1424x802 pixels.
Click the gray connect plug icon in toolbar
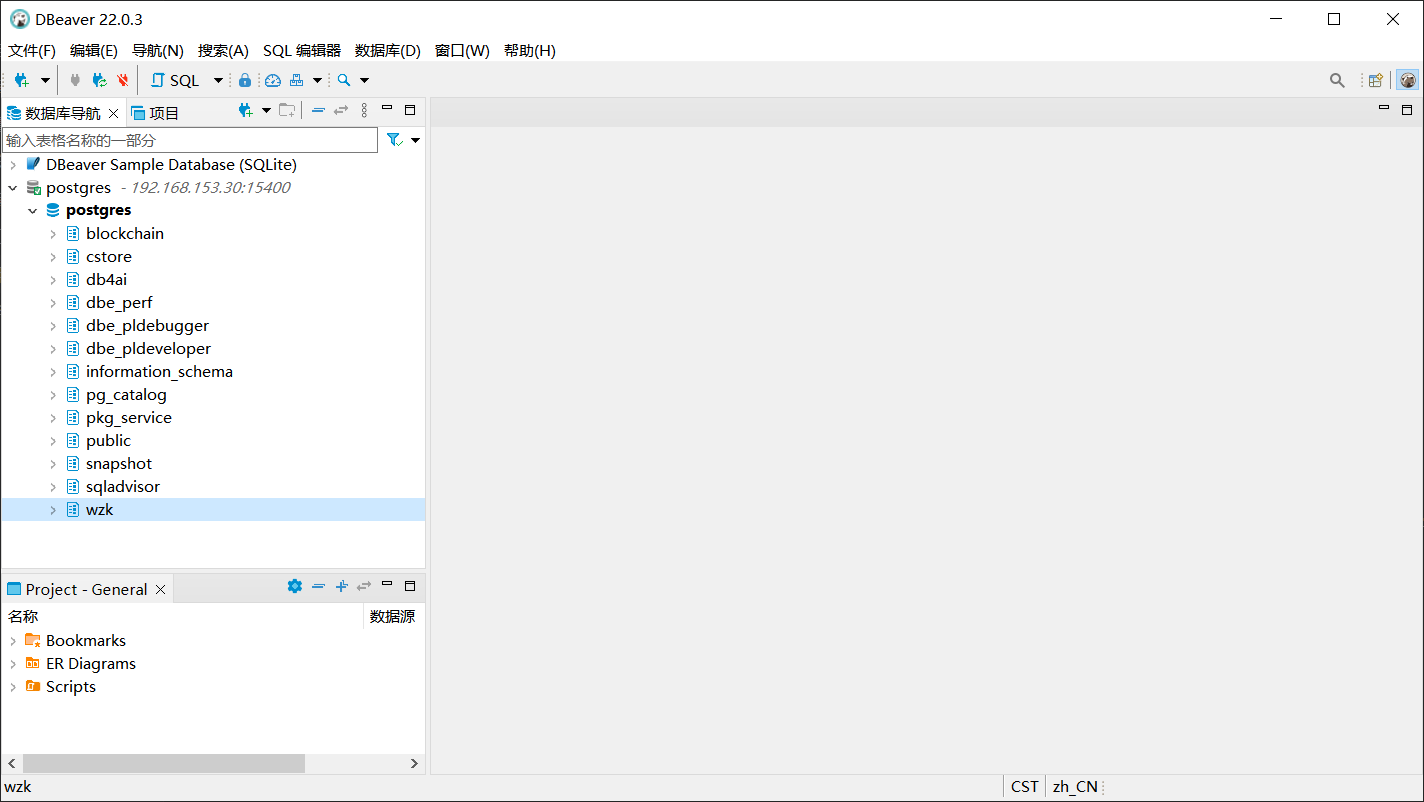coord(75,80)
